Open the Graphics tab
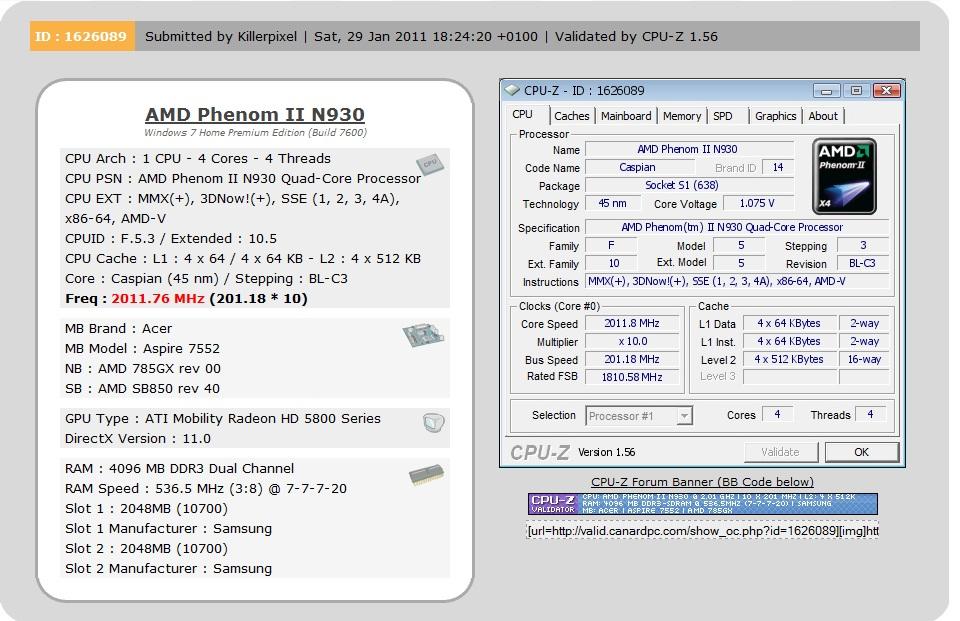 775,116
